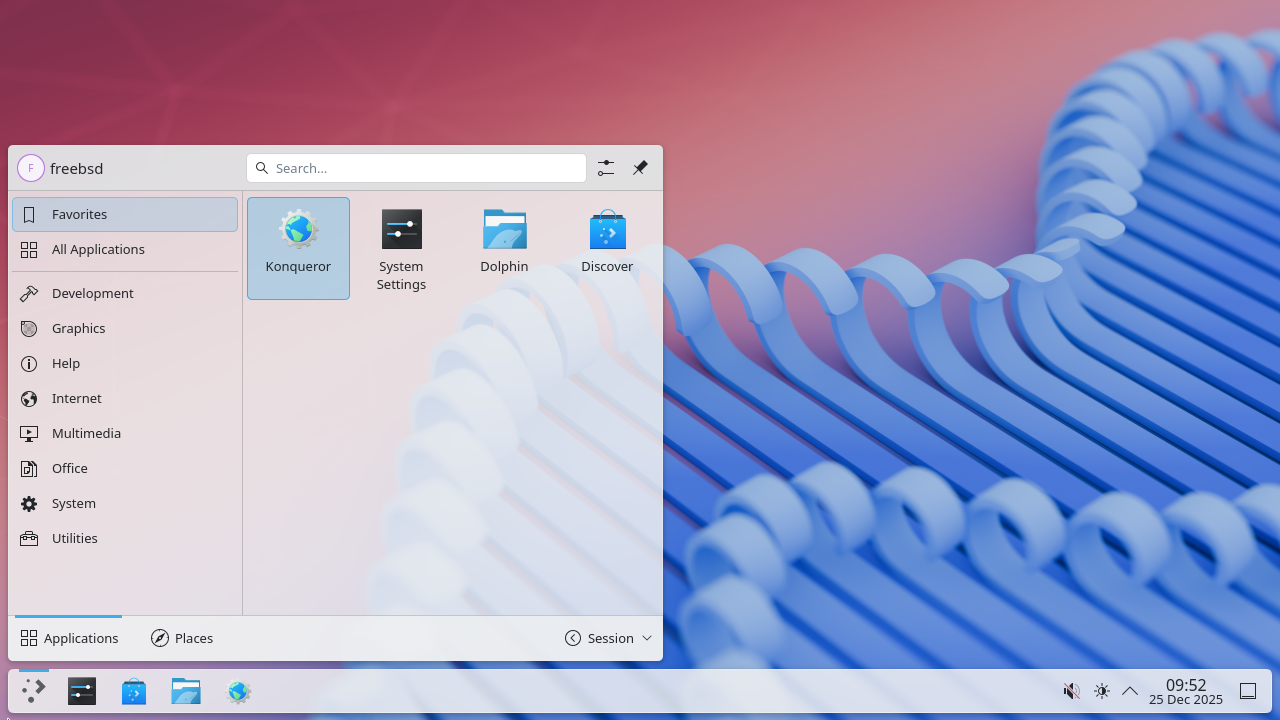Expand the hidden system tray arrow
Screen dimensions: 1280x720
(1130, 691)
